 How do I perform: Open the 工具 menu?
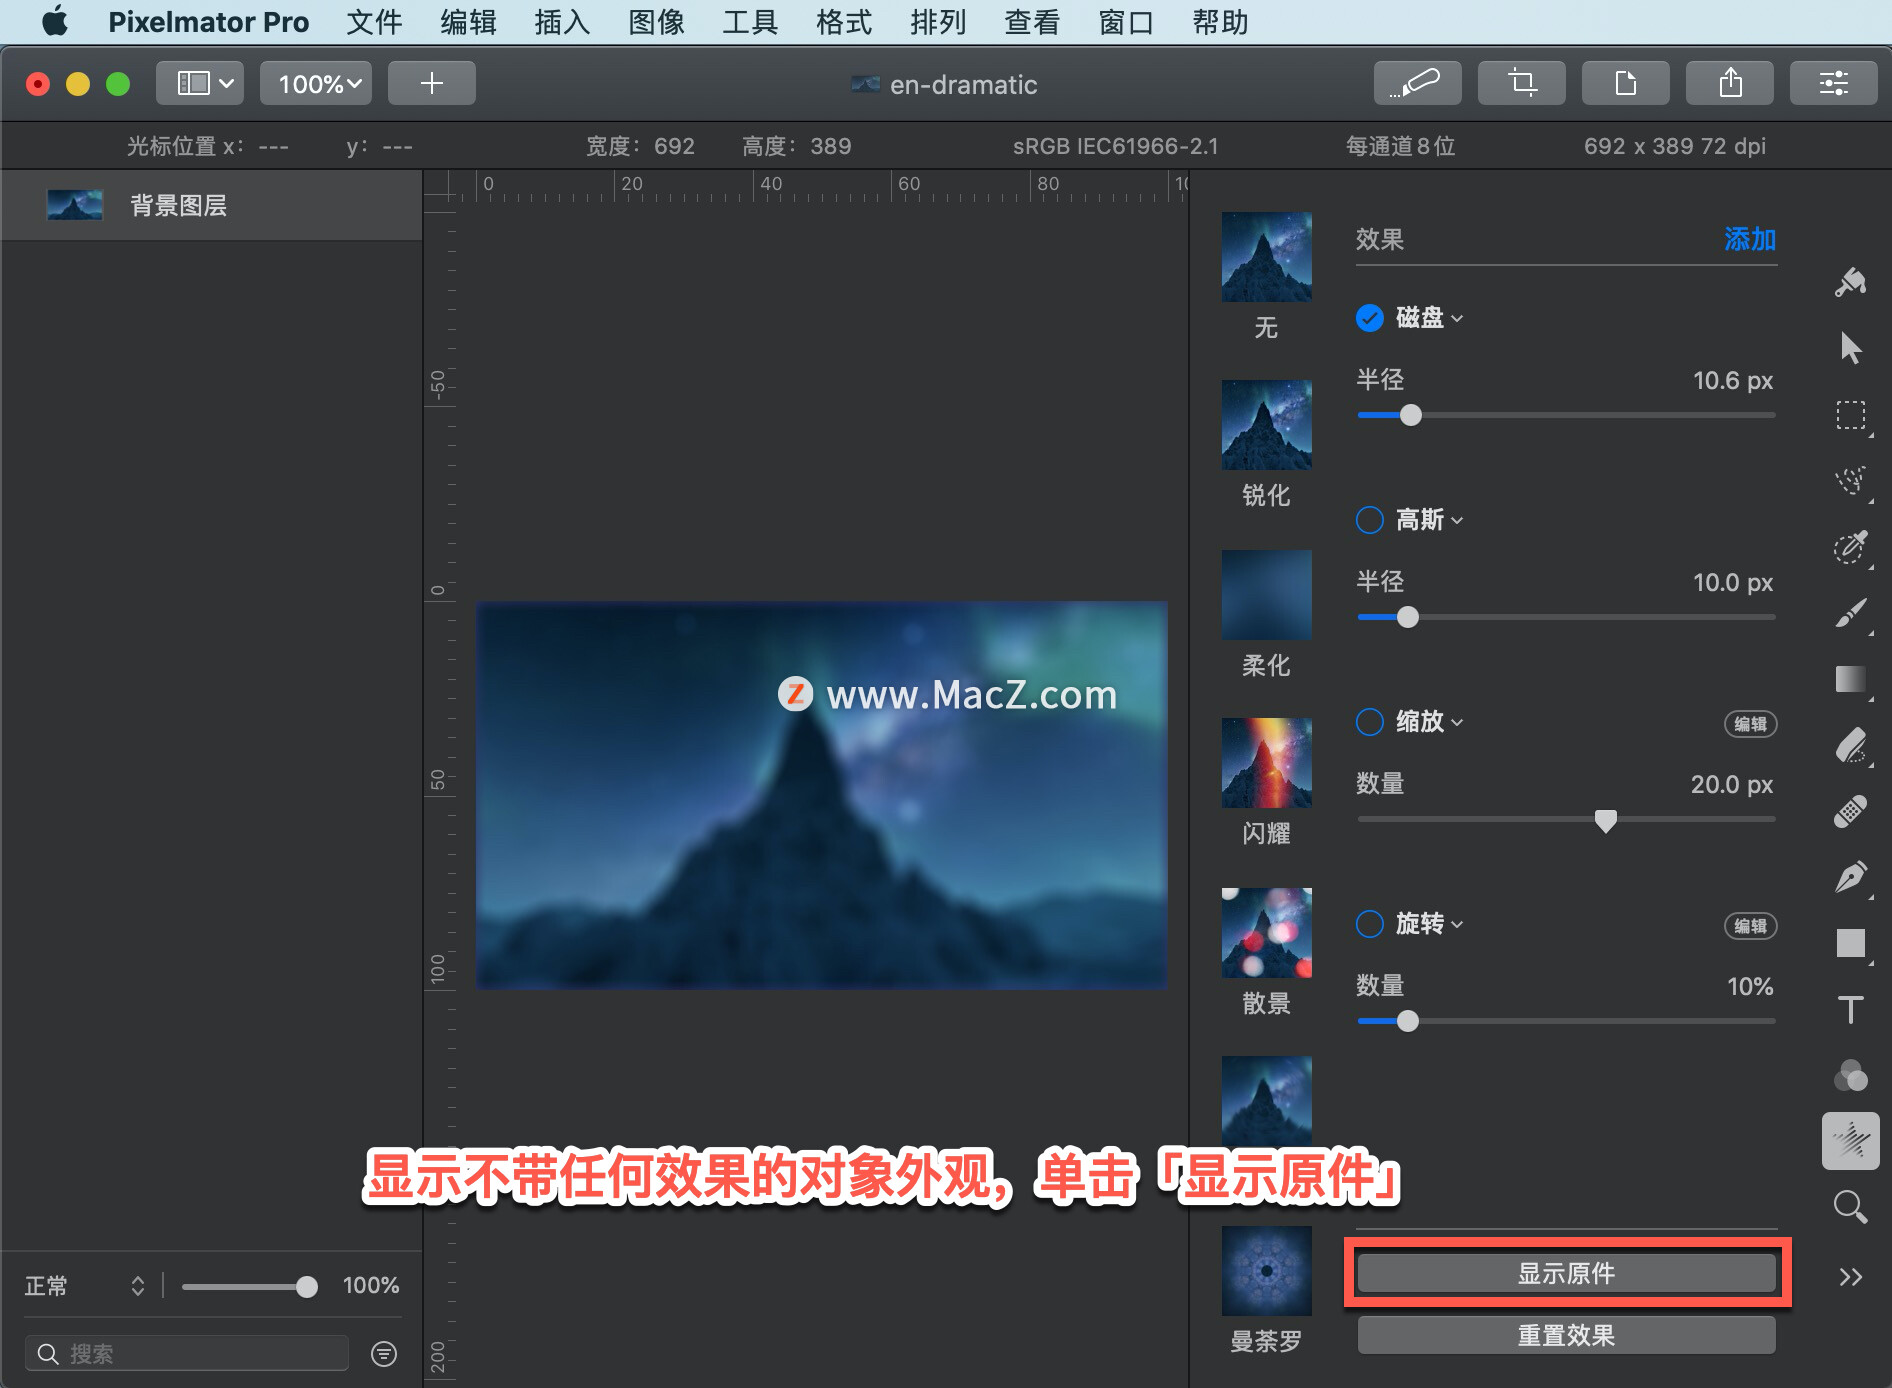point(750,22)
